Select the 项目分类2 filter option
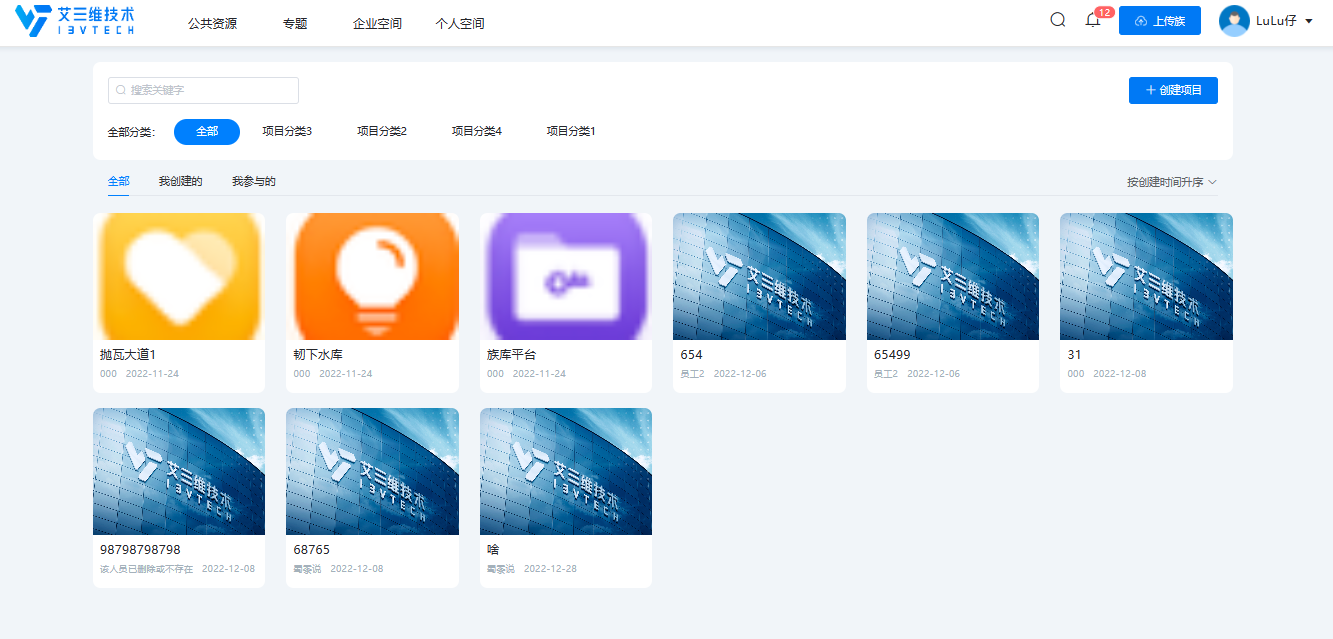1333x639 pixels. point(381,130)
